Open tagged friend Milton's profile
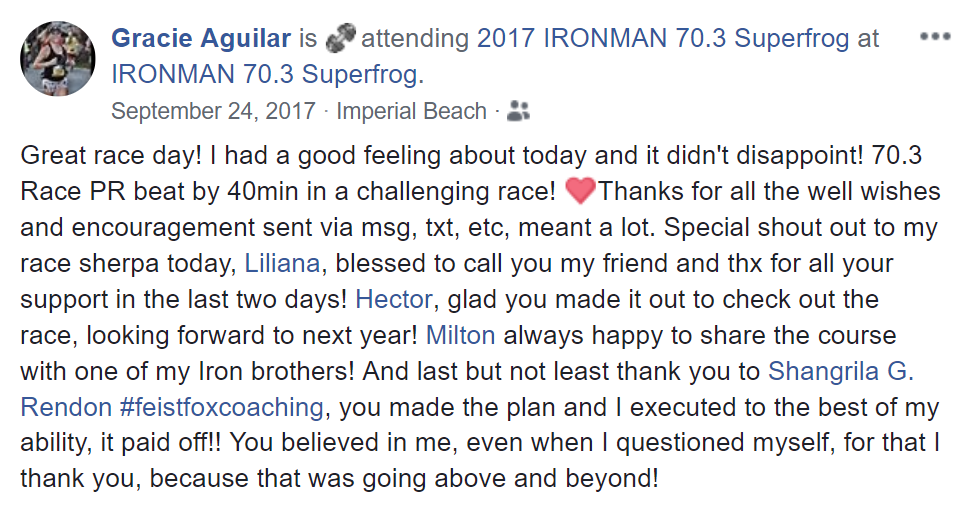 [x=460, y=336]
